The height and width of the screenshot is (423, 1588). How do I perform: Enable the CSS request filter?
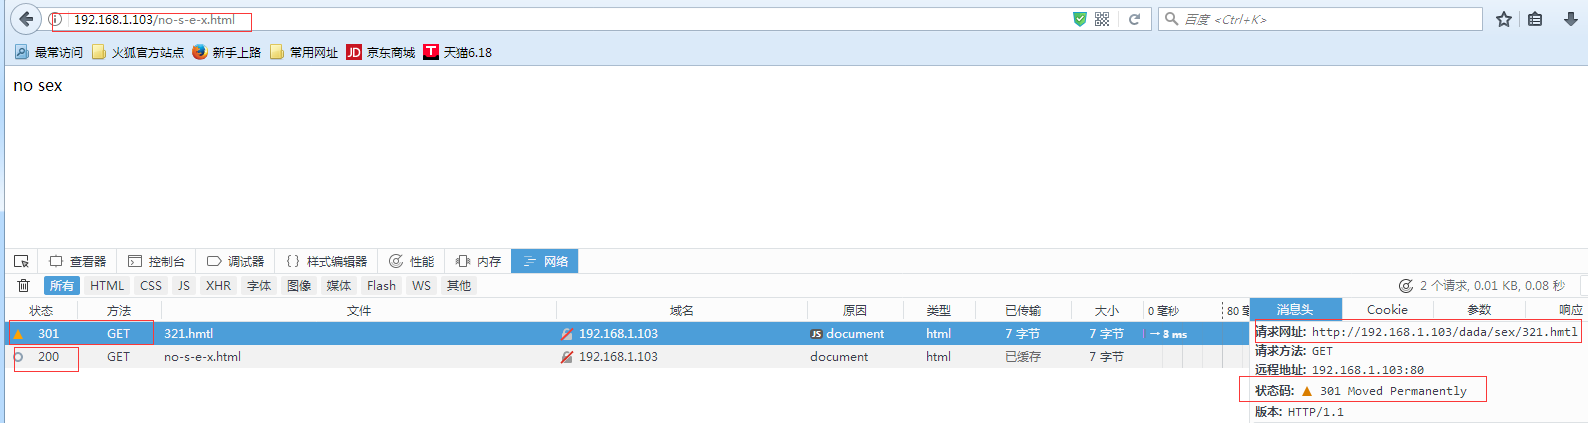[151, 286]
